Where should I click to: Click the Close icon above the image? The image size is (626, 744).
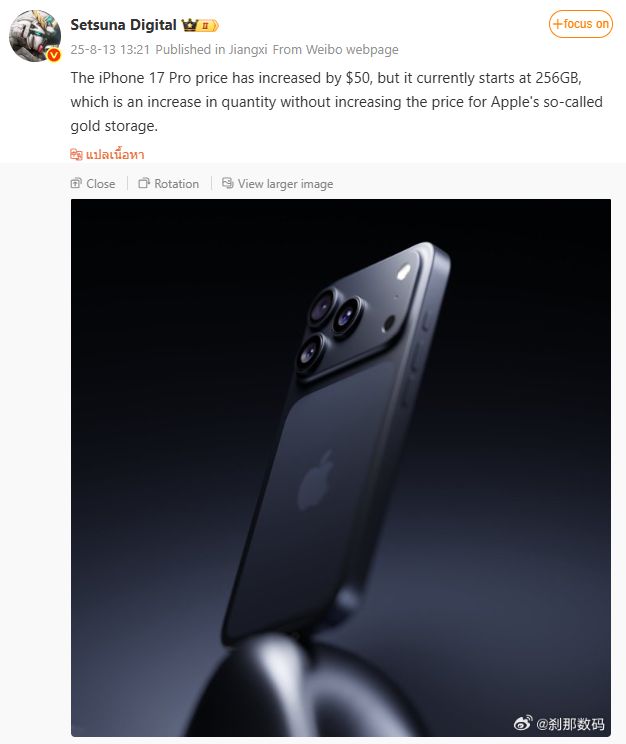click(x=76, y=183)
